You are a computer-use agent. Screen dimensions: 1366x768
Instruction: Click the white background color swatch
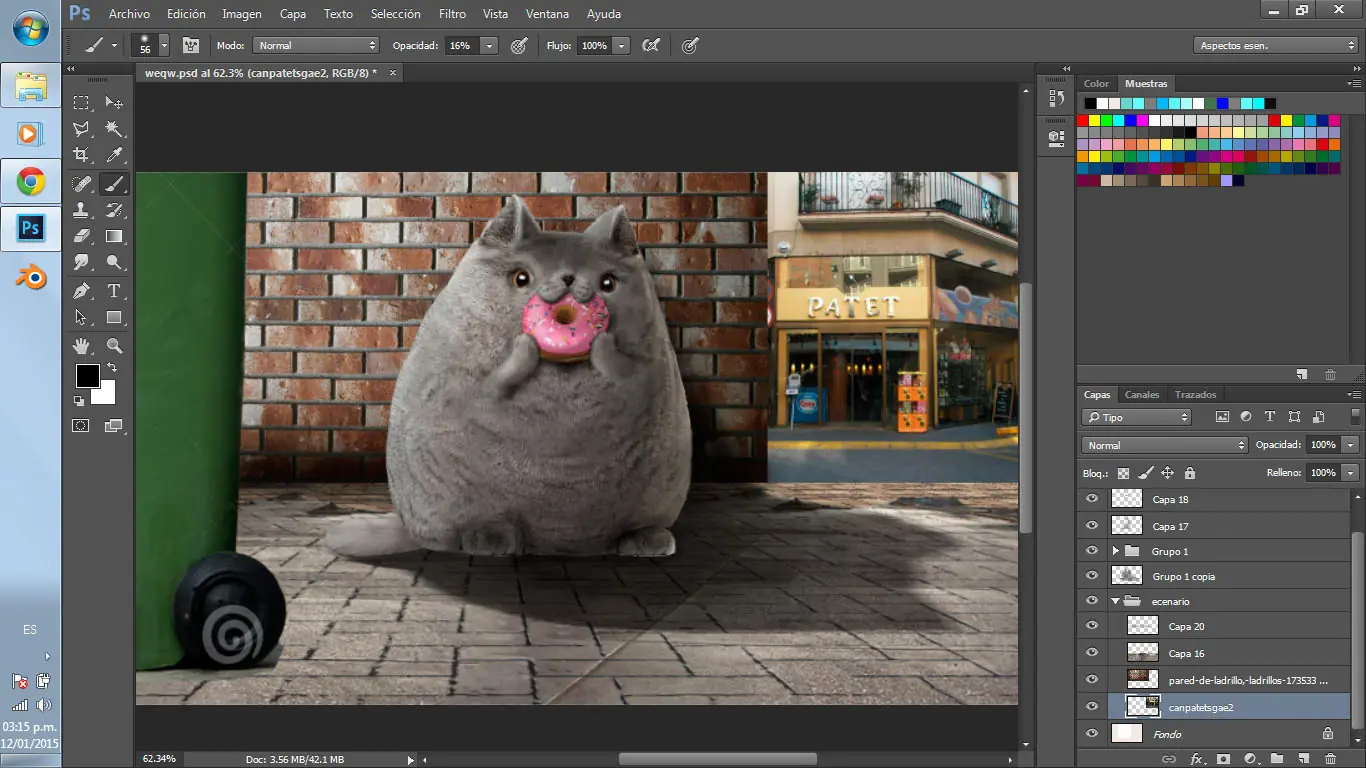[x=105, y=394]
